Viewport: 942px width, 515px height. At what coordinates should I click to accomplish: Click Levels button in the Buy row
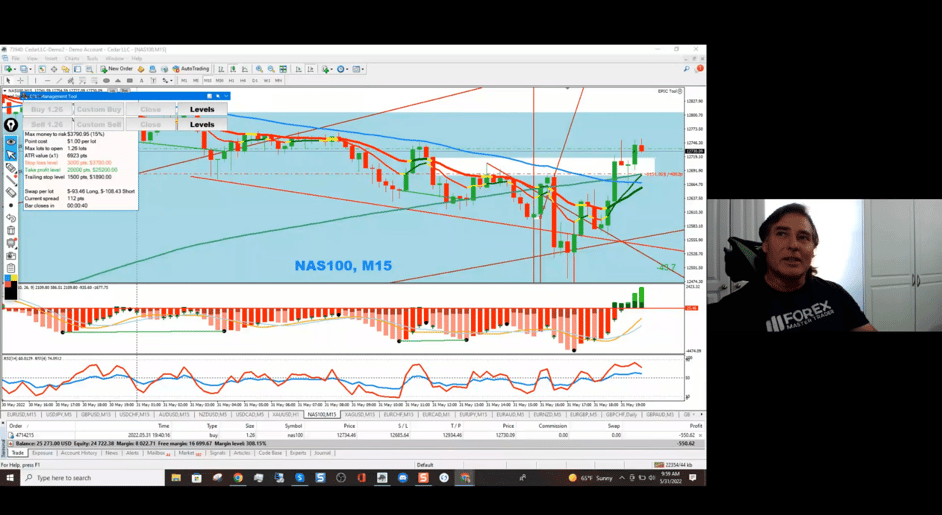click(x=202, y=109)
